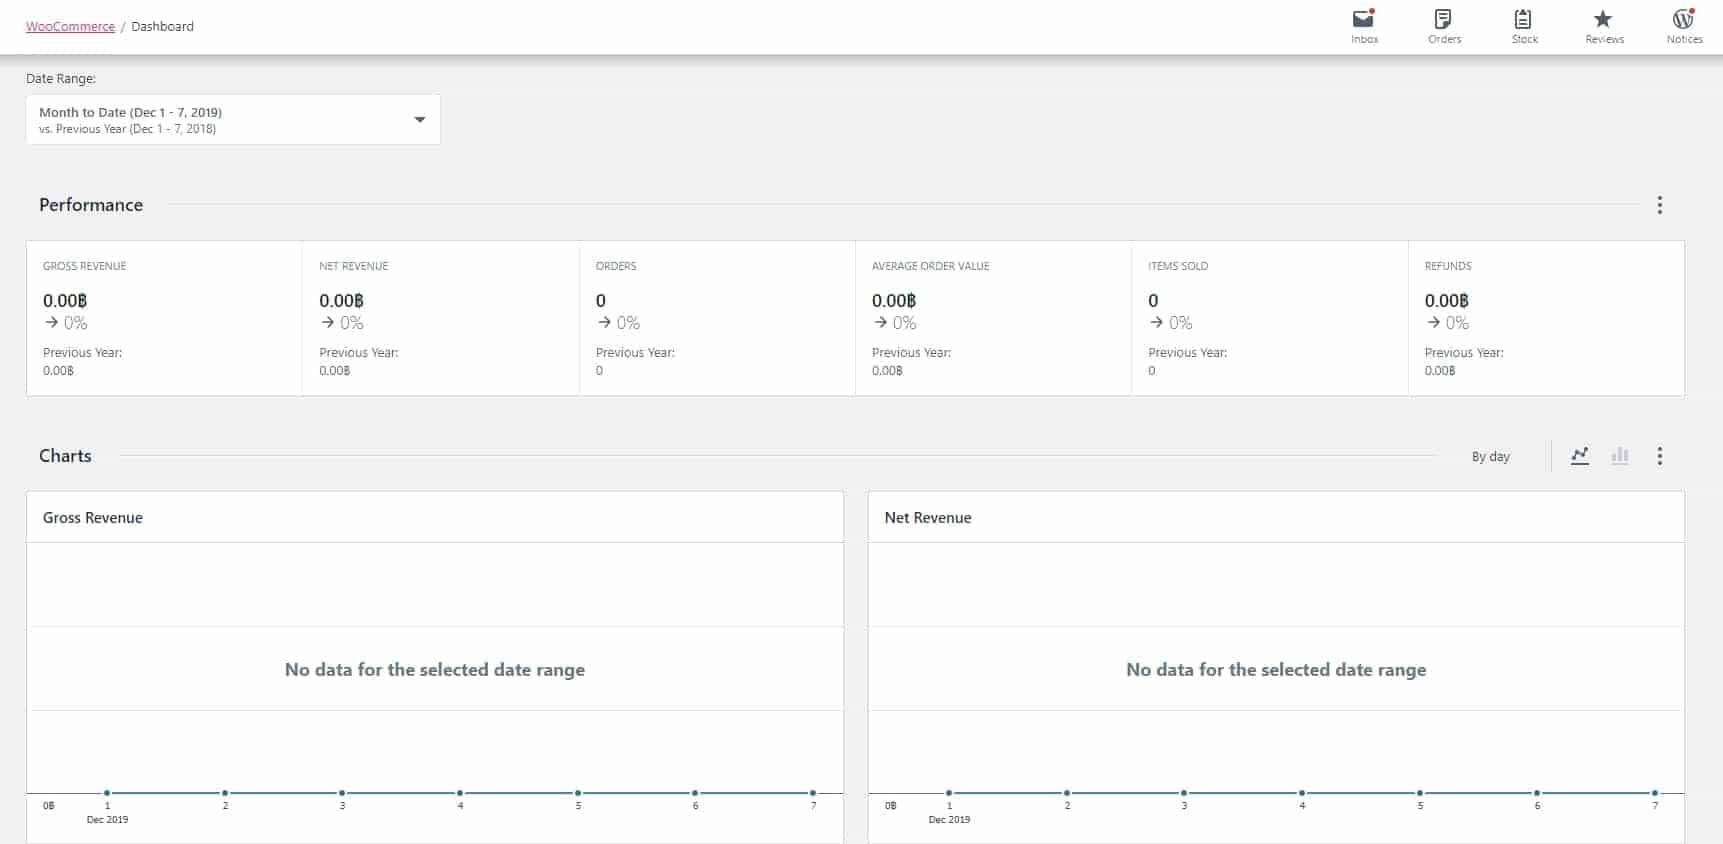
Task: Expand date range dropdown arrow
Action: (420, 120)
